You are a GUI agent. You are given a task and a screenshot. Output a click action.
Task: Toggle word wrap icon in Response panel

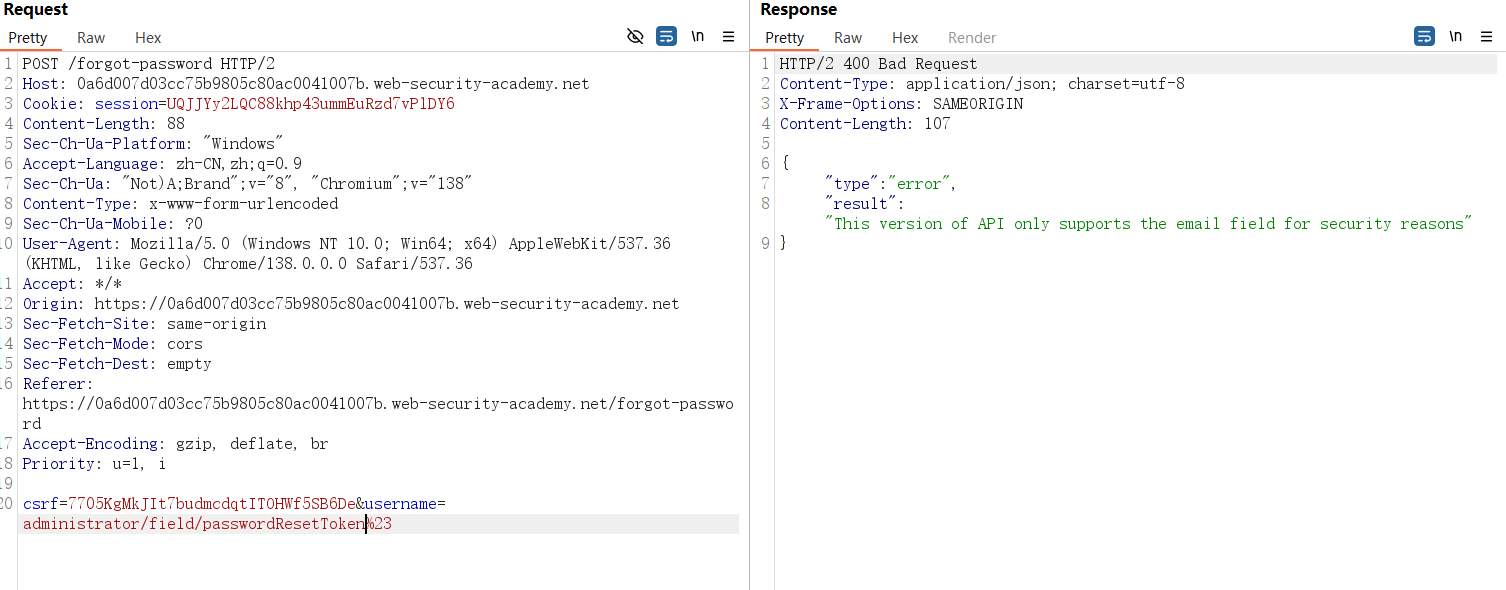pos(1424,37)
